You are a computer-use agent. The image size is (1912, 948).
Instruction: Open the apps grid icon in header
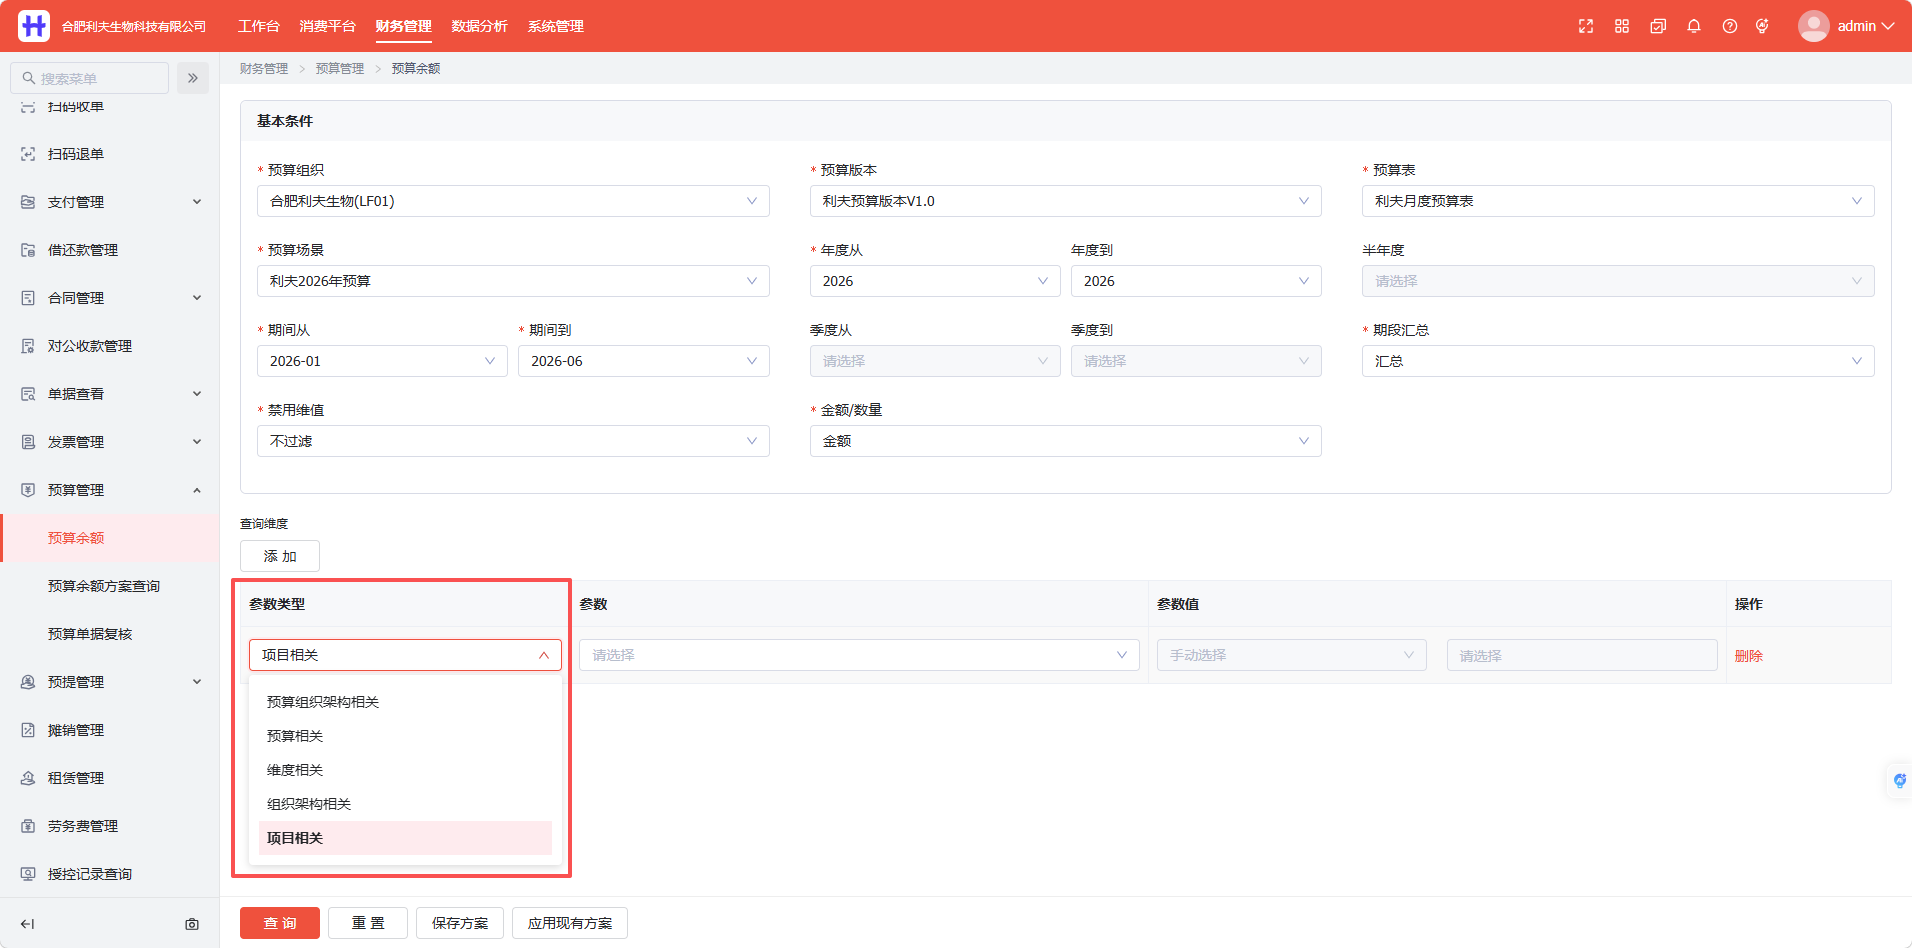1622,26
